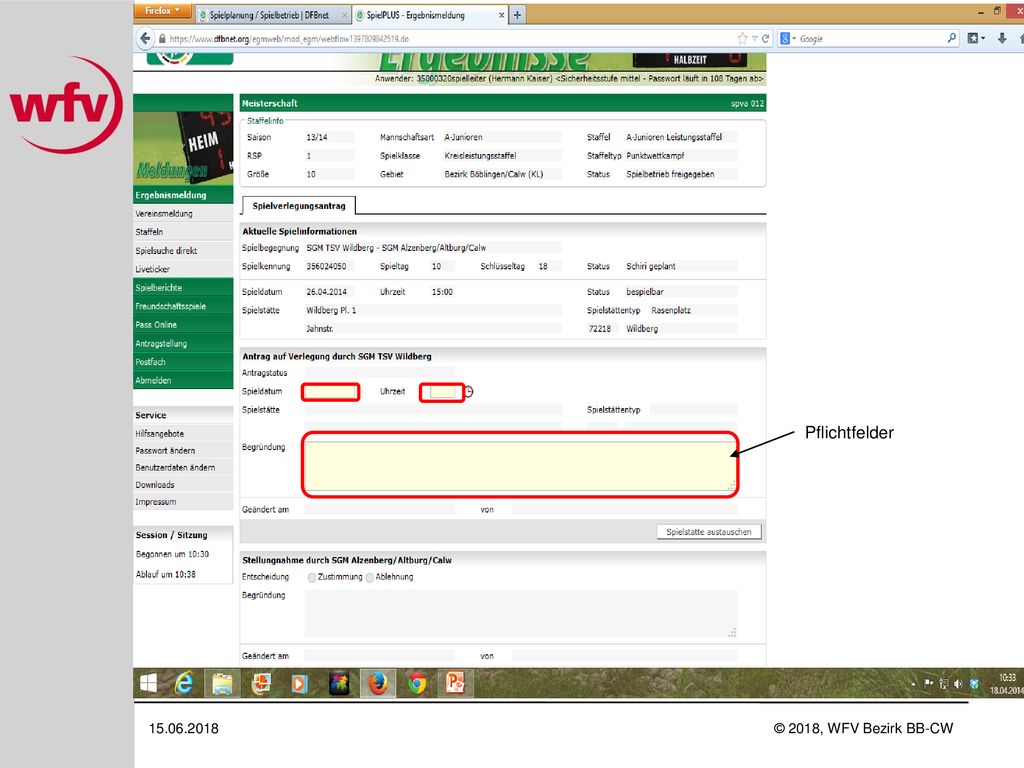Click the clock icon beside Uhrzeit
This screenshot has width=1024, height=768.
tap(468, 392)
